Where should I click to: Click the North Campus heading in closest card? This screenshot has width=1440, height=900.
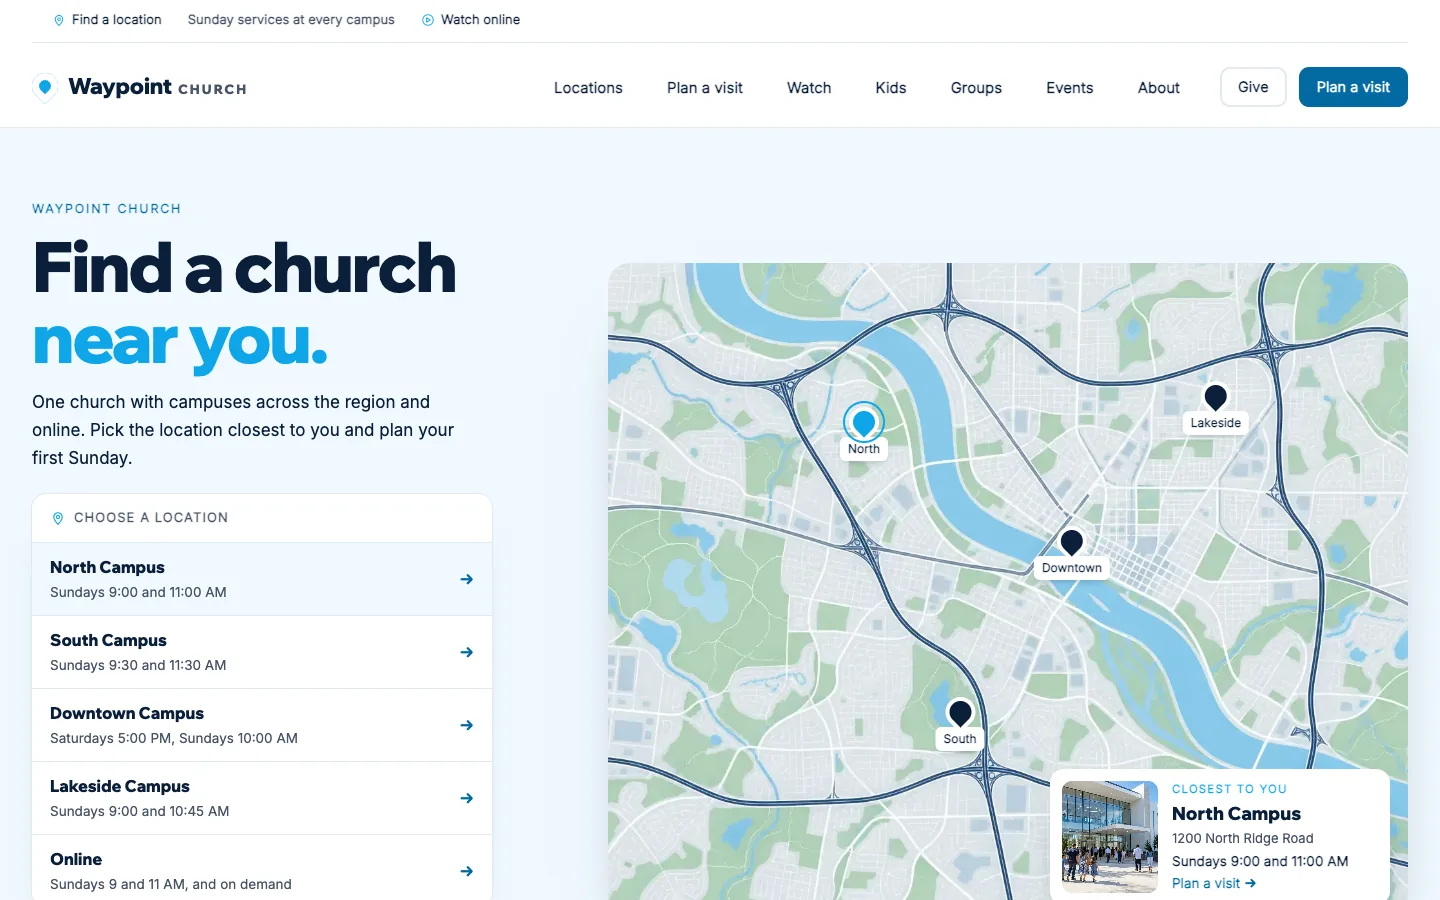coord(1236,814)
